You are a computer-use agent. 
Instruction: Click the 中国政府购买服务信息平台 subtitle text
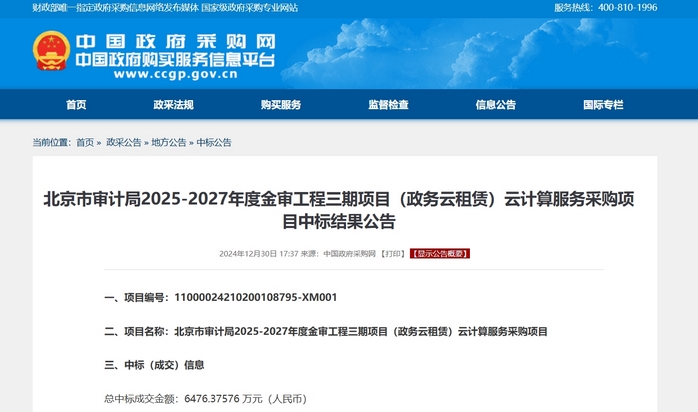(x=175, y=58)
